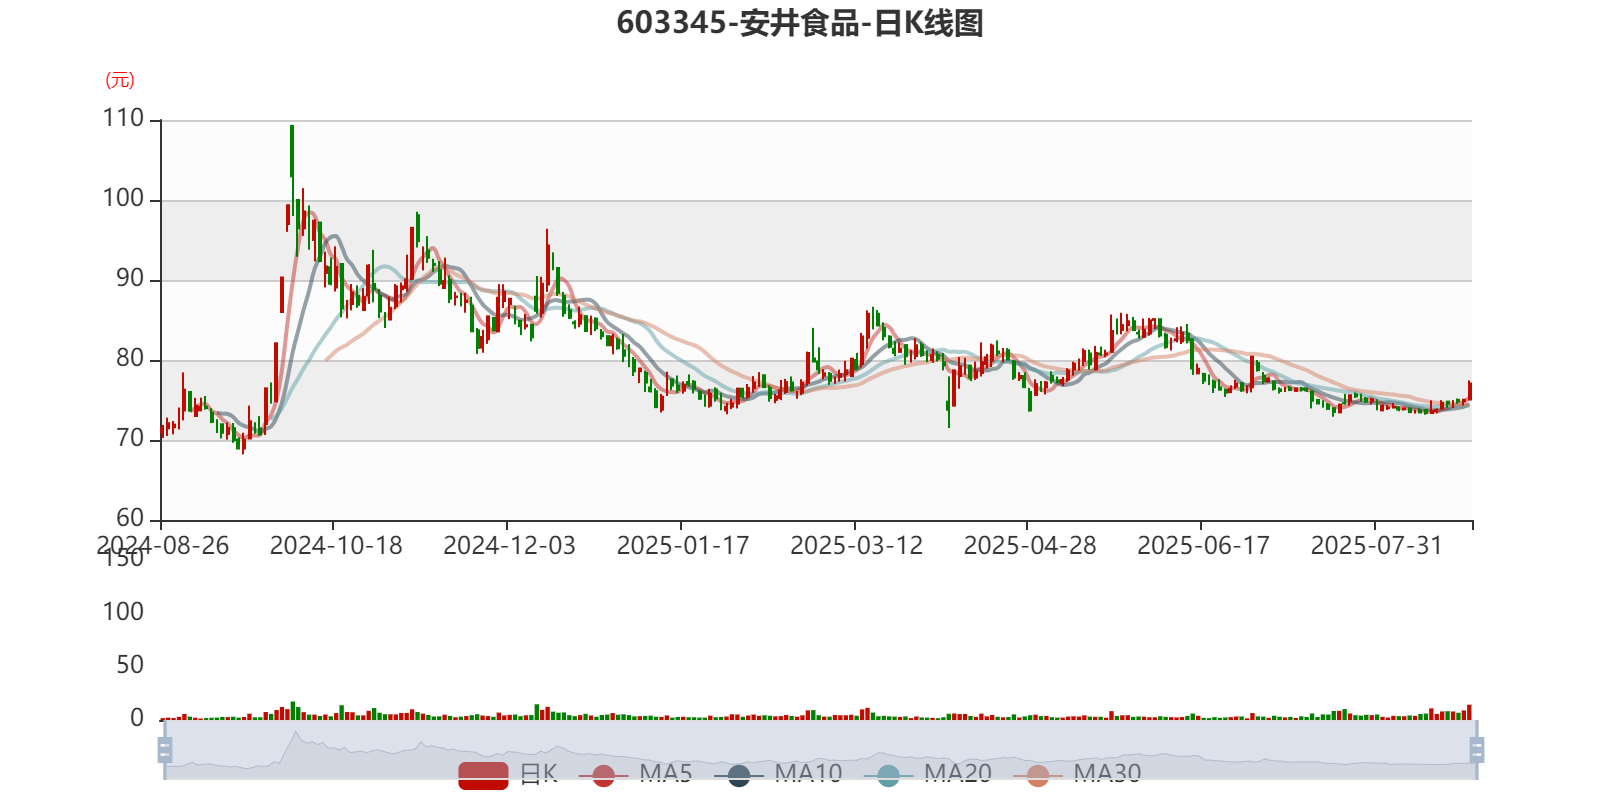Image resolution: width=1600 pixels, height=800 pixels.
Task: Toggle the MA10 line legend
Action: (x=778, y=774)
